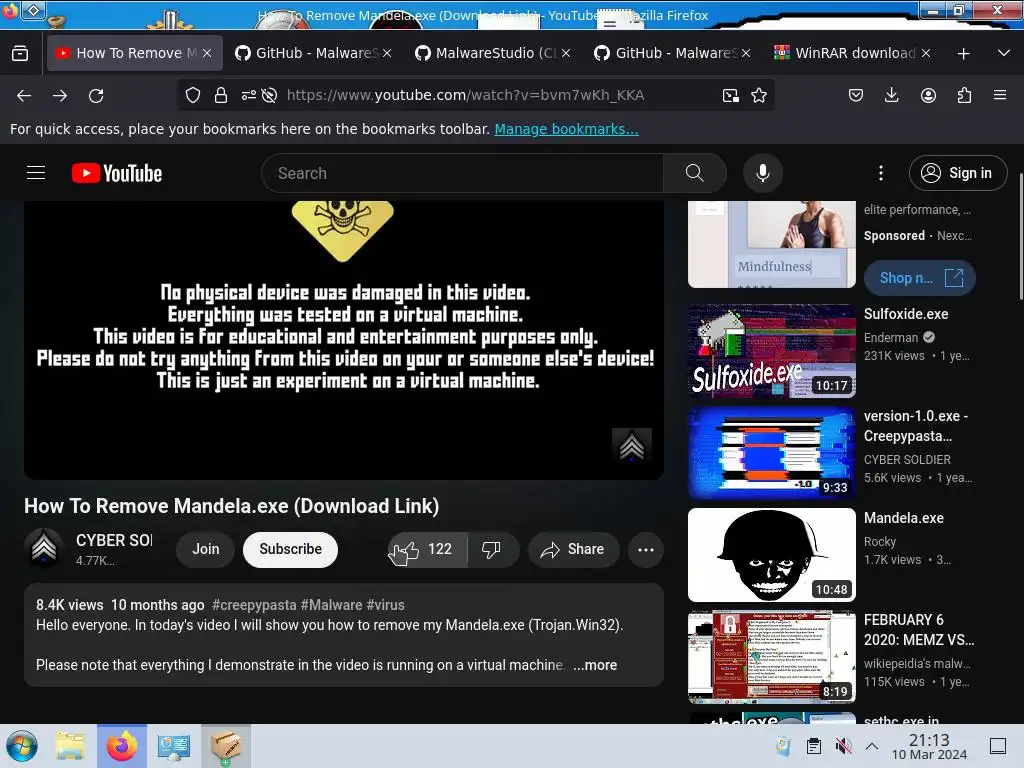
Task: Start voice search with microphone
Action: click(762, 173)
